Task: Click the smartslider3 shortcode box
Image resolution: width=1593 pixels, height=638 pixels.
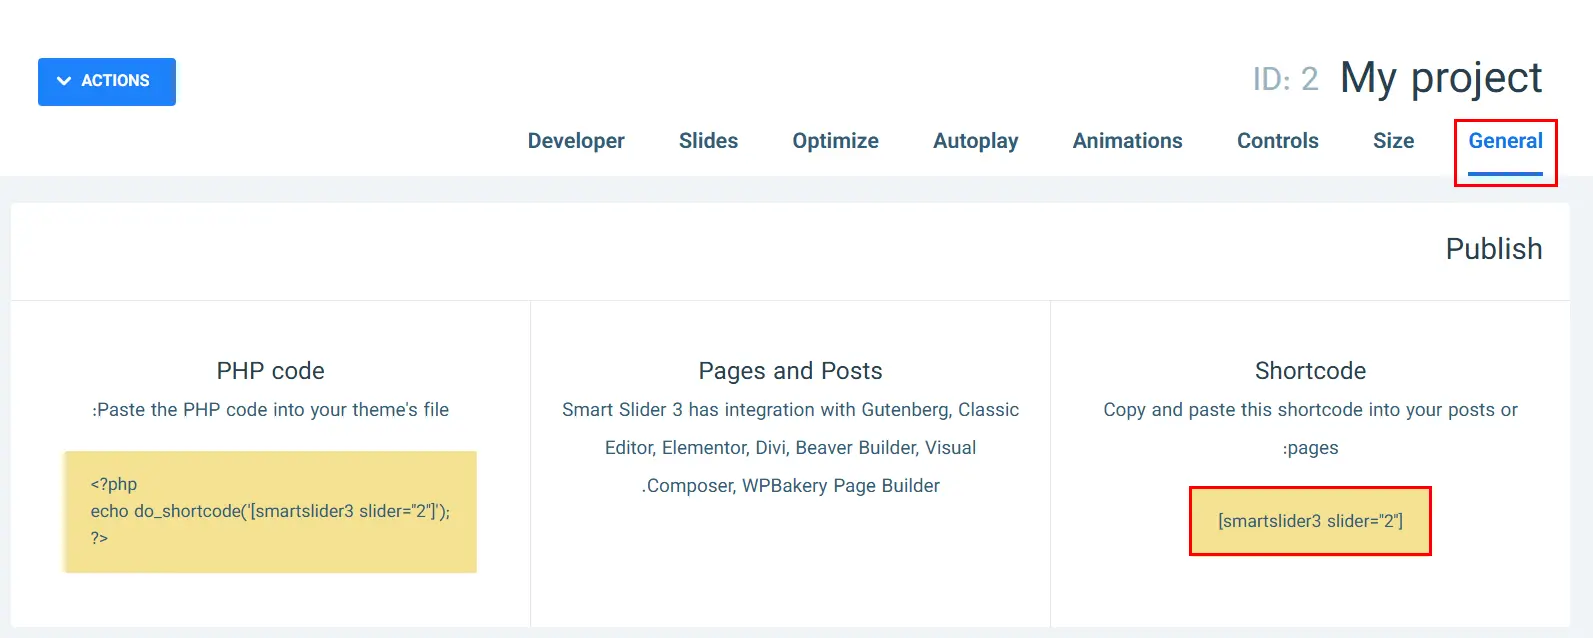Action: pyautogui.click(x=1310, y=521)
